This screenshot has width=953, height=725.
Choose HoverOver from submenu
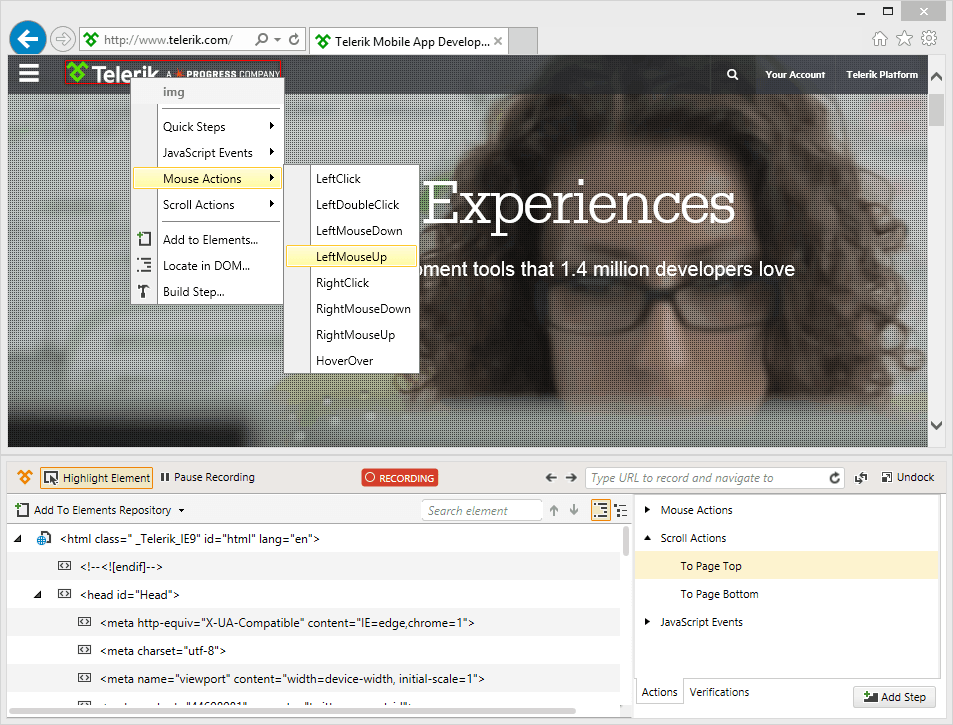pos(353,361)
